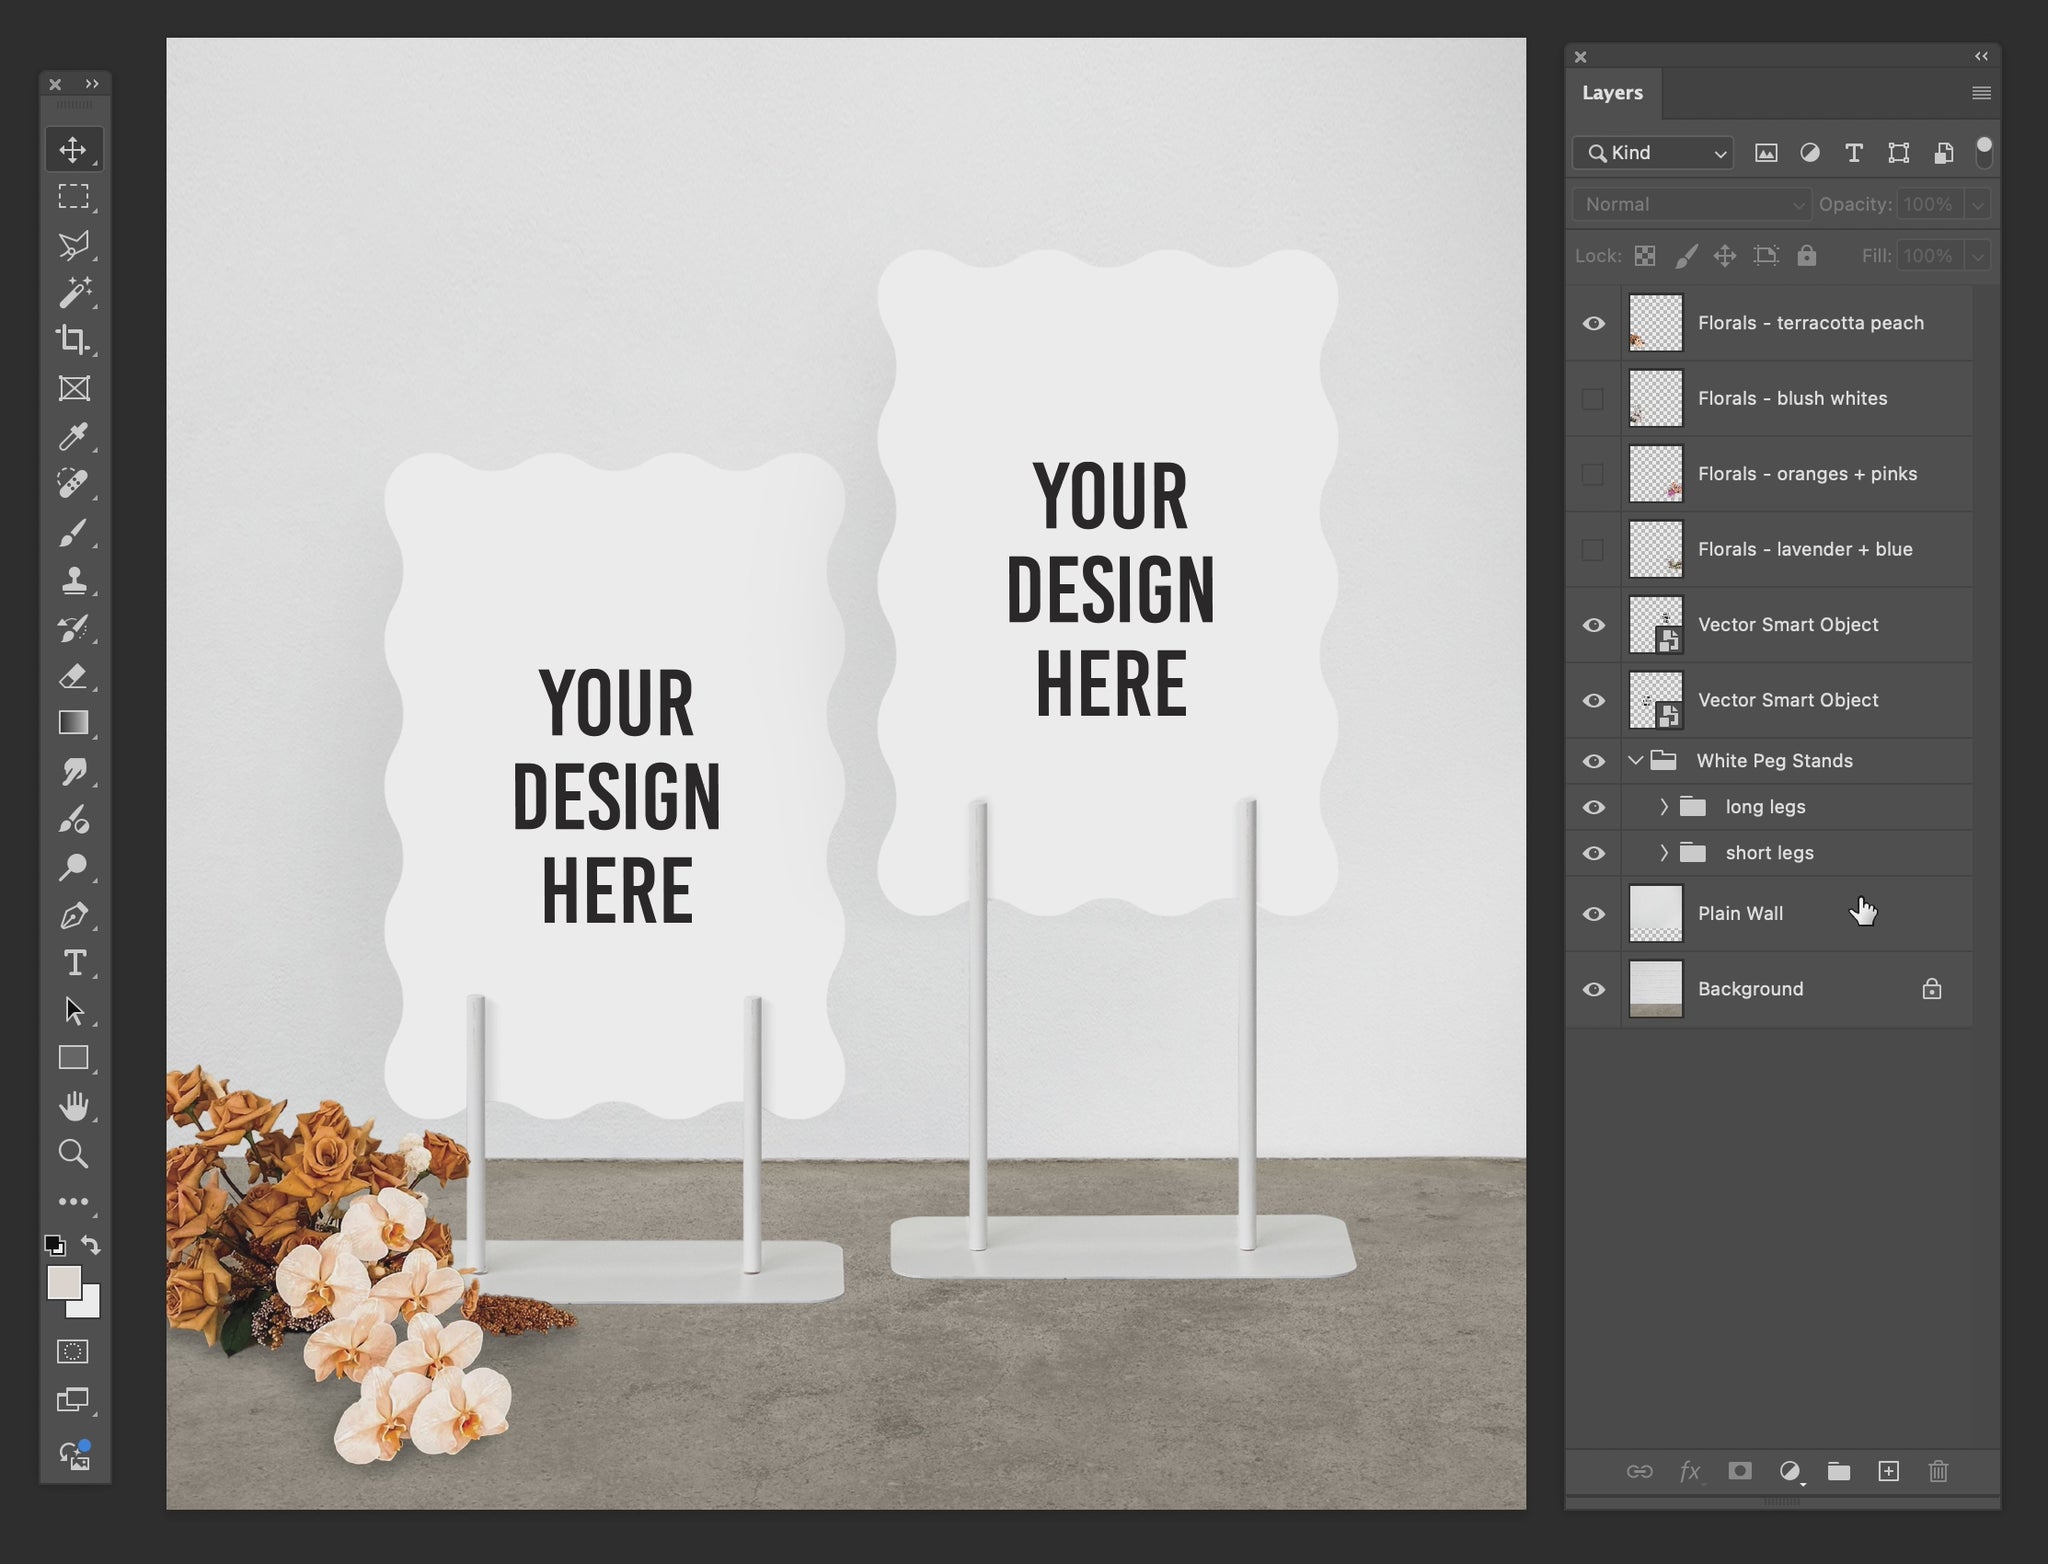Activate the Horizontal Type tool
Screen dimensions: 2048x1564
(74, 963)
